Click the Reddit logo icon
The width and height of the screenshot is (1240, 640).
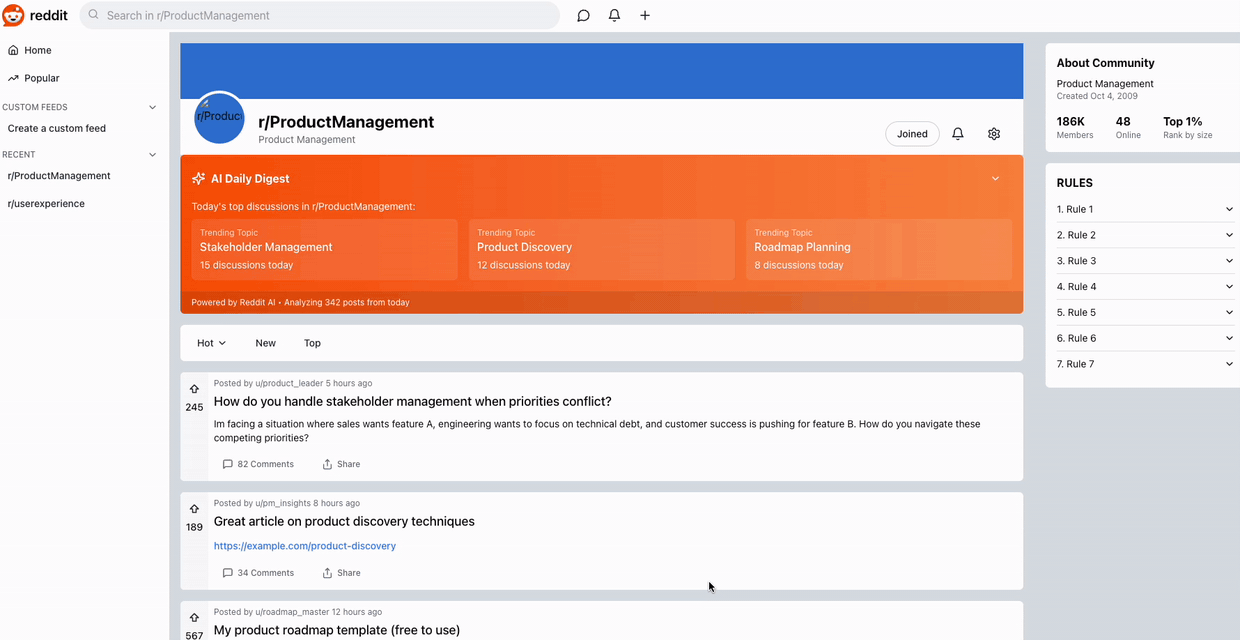[13, 15]
